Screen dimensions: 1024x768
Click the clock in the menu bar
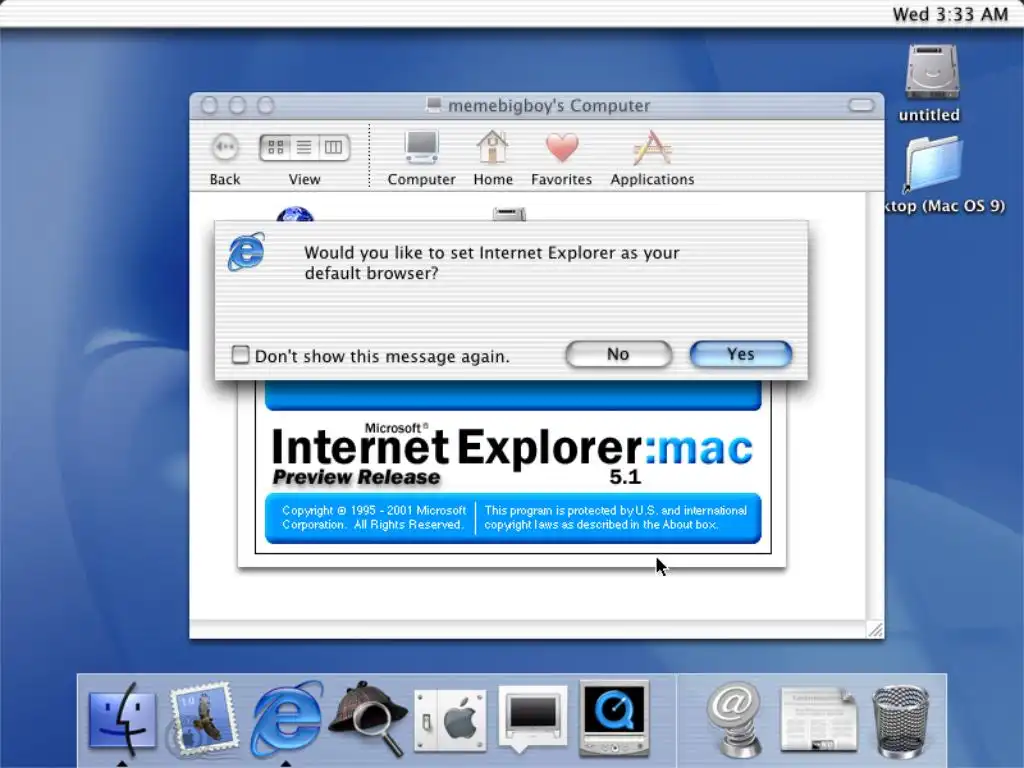click(950, 14)
